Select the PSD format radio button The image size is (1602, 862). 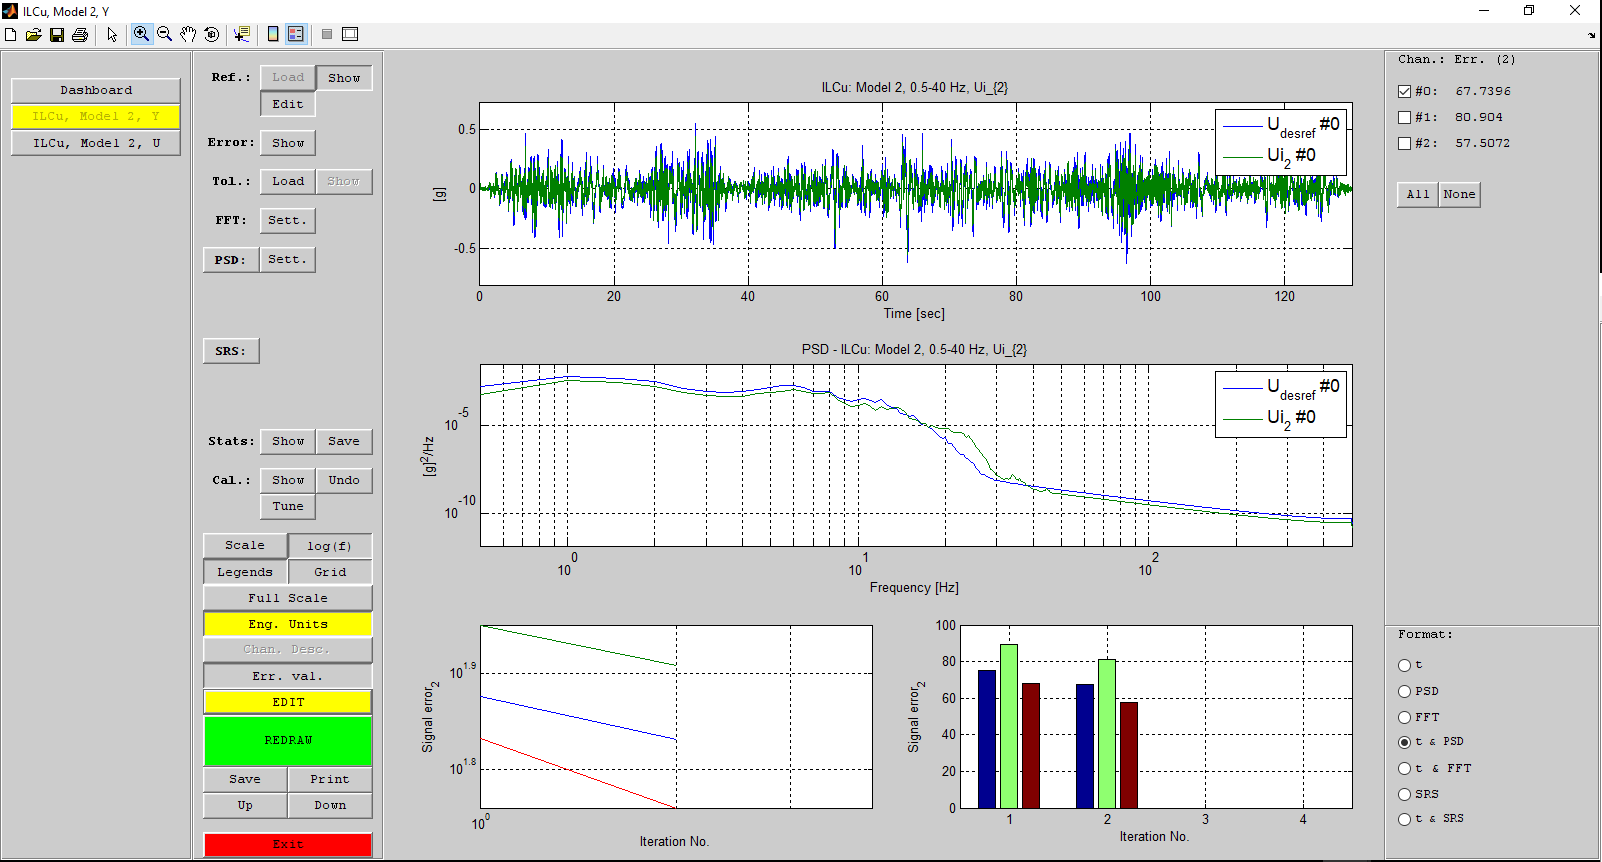click(x=1404, y=691)
